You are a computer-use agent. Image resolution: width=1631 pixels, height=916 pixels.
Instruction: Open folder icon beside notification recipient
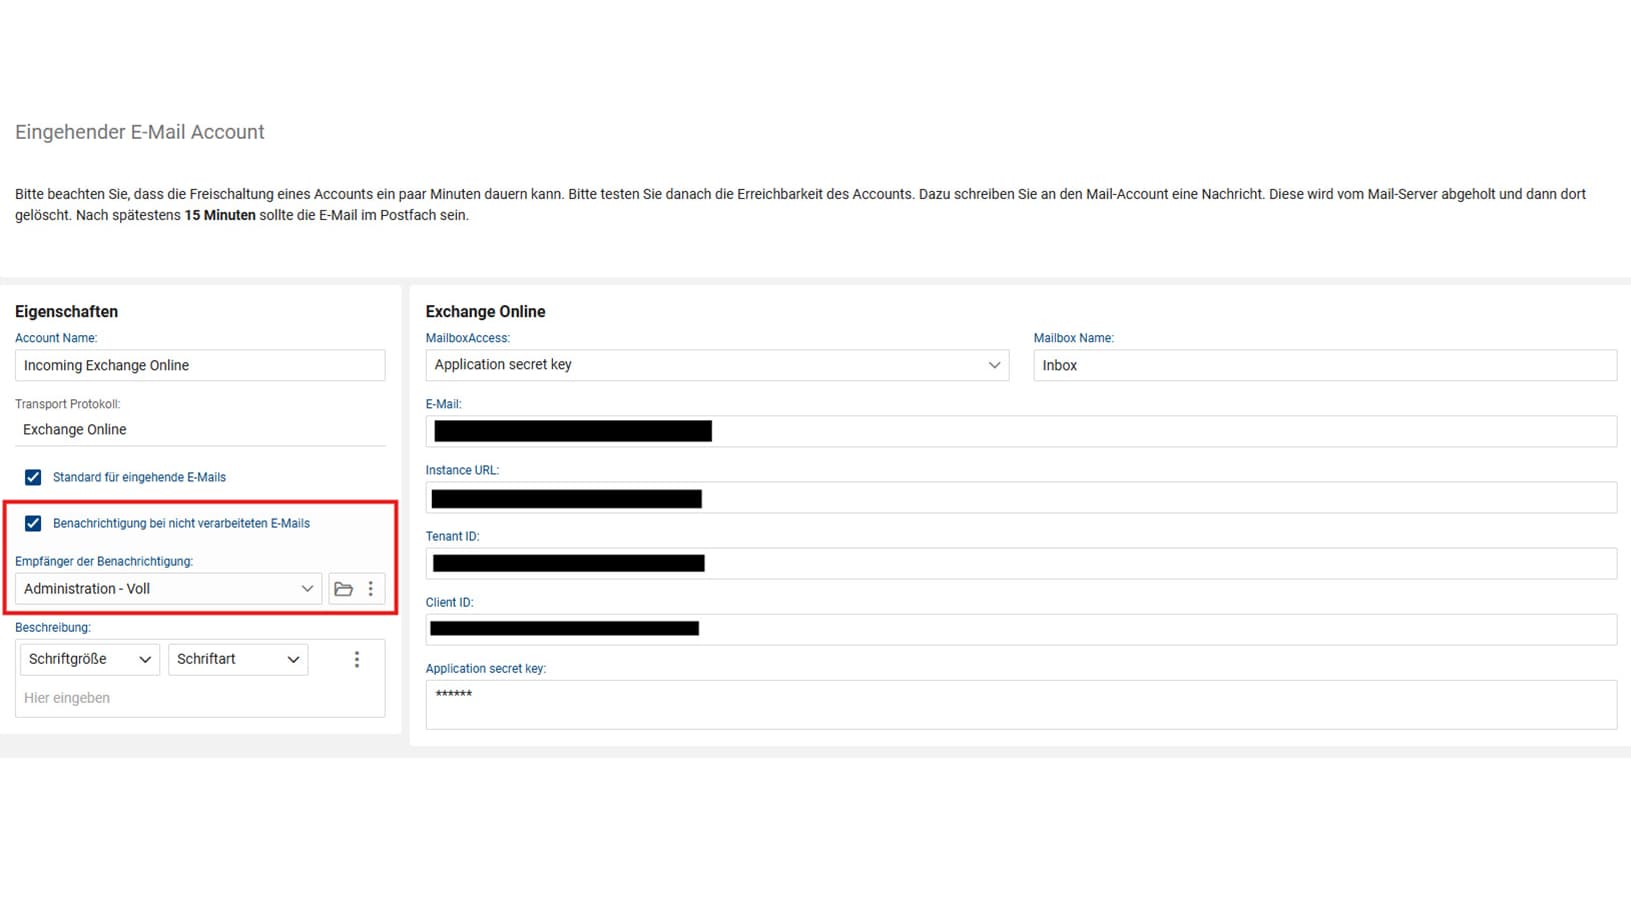(343, 589)
